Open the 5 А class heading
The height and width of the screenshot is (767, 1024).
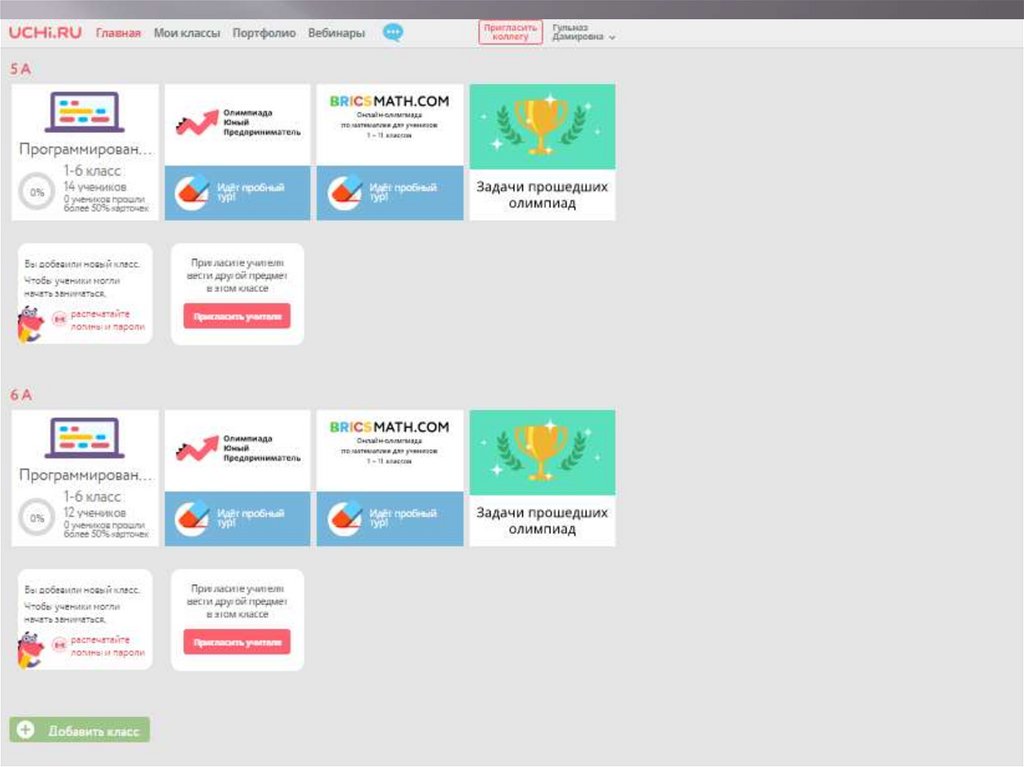(20, 69)
